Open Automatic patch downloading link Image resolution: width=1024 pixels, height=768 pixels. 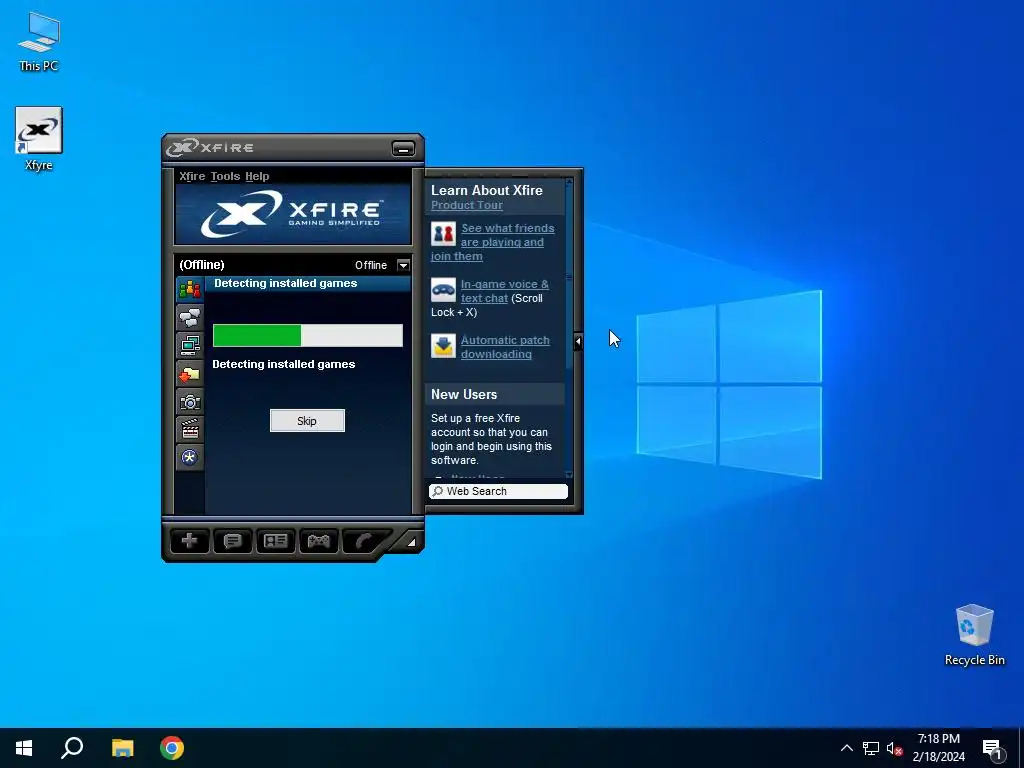(x=505, y=347)
